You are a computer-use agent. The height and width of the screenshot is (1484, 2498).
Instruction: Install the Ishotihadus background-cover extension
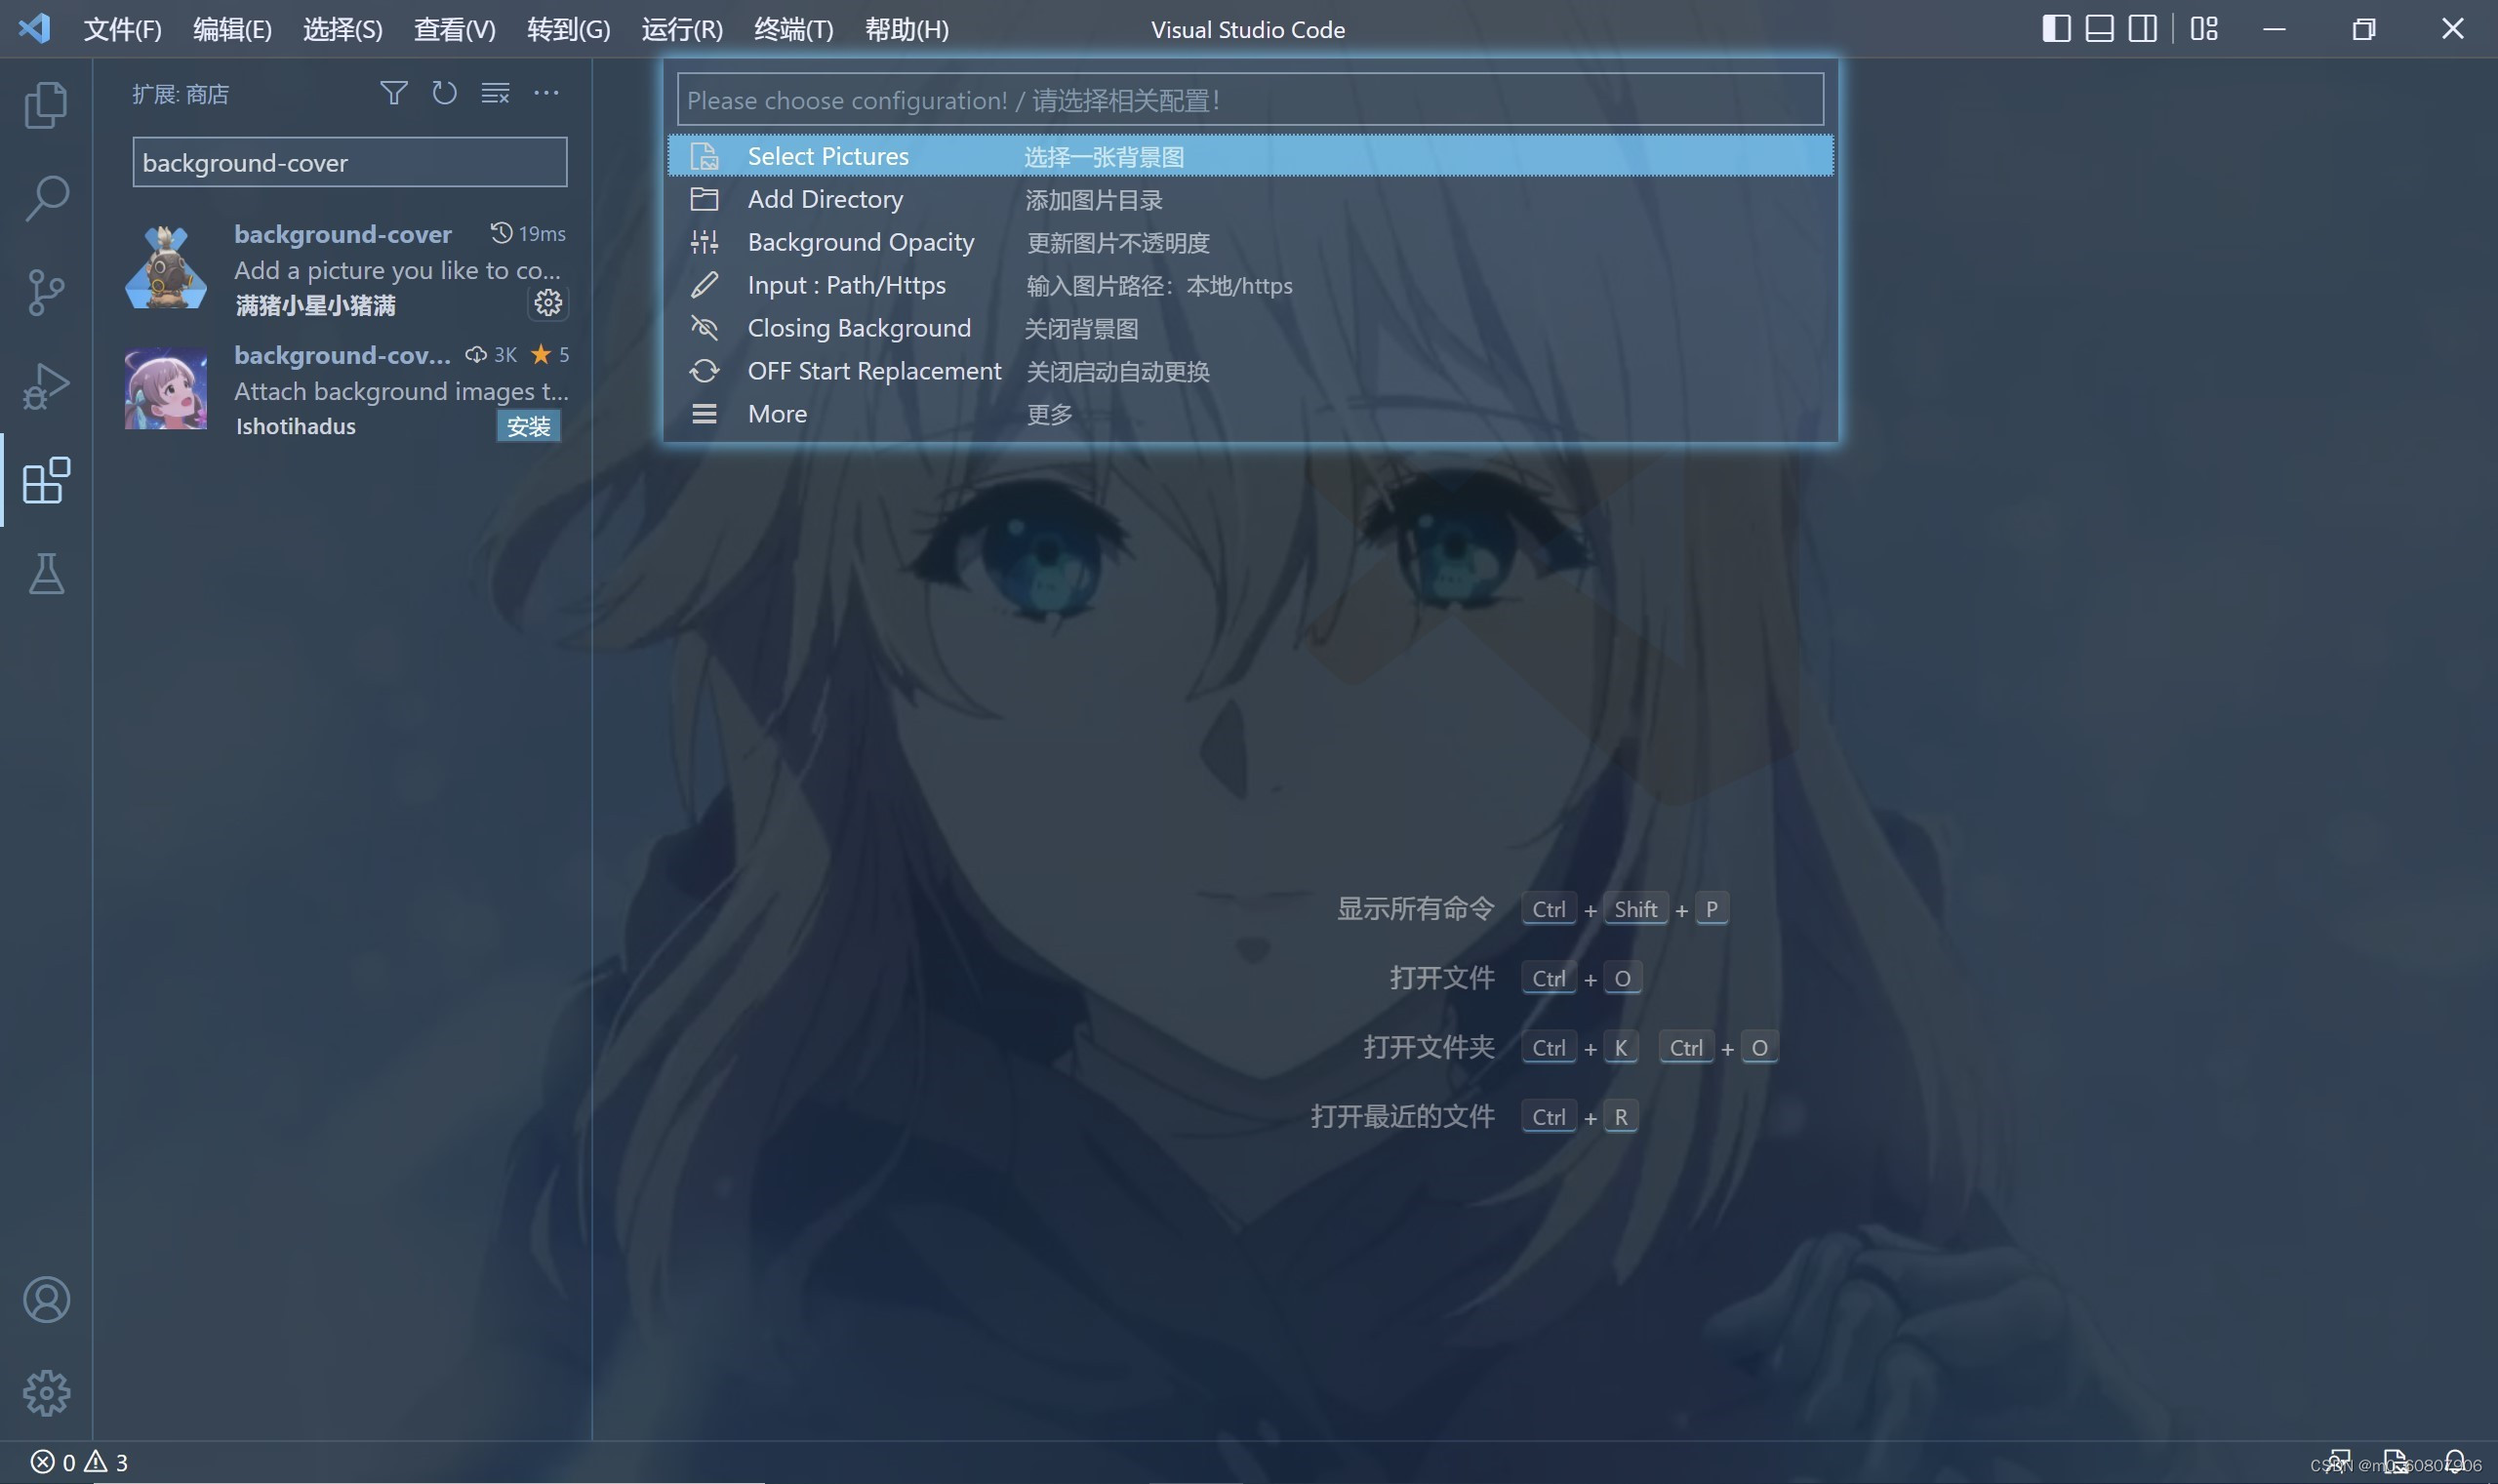pos(528,427)
